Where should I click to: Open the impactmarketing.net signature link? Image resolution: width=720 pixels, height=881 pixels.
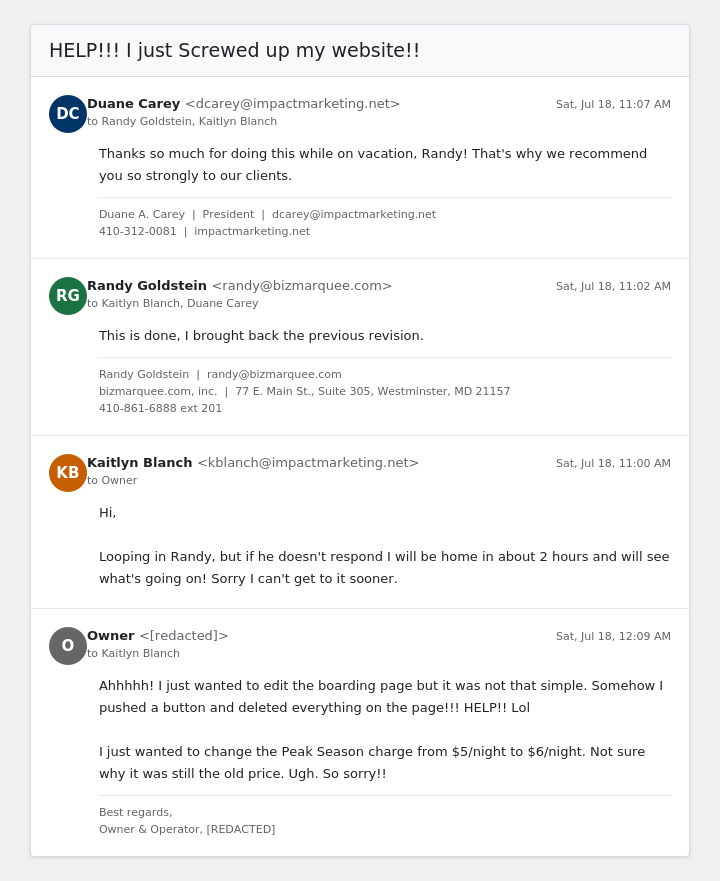click(252, 231)
